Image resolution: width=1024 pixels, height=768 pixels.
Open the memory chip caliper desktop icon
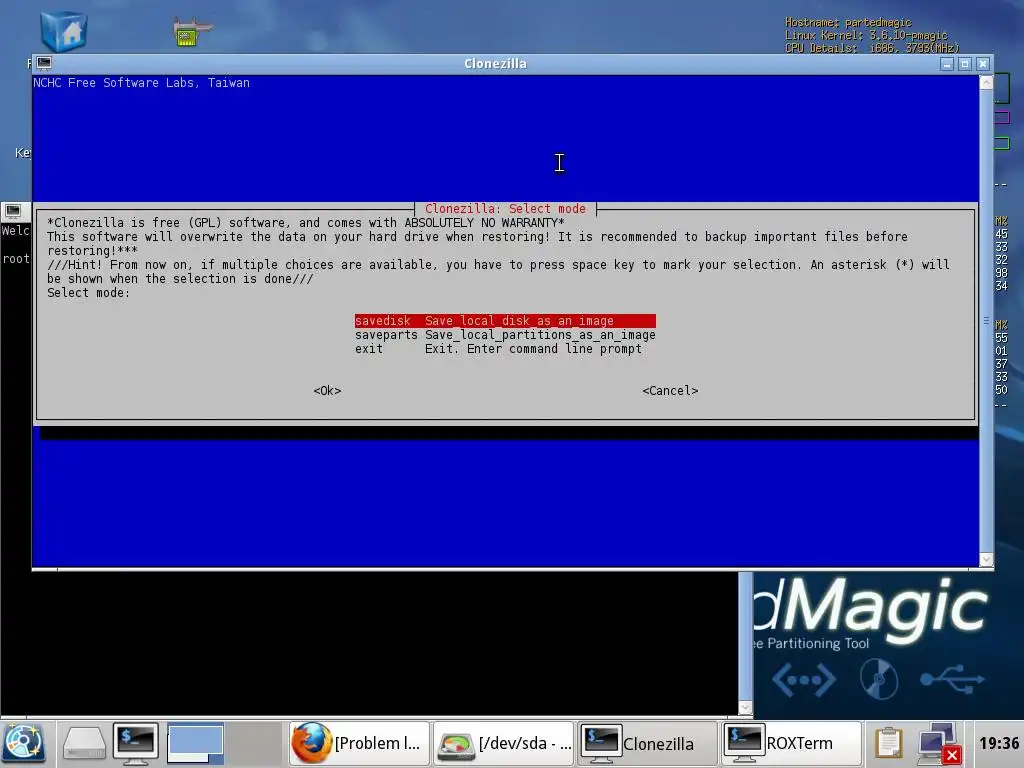point(192,31)
